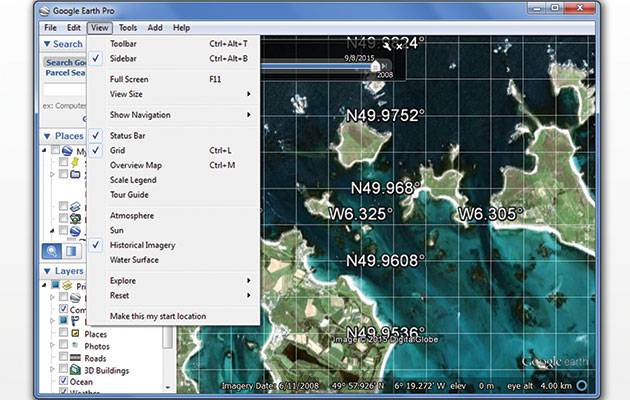Collapse the Places panel

tap(47, 137)
